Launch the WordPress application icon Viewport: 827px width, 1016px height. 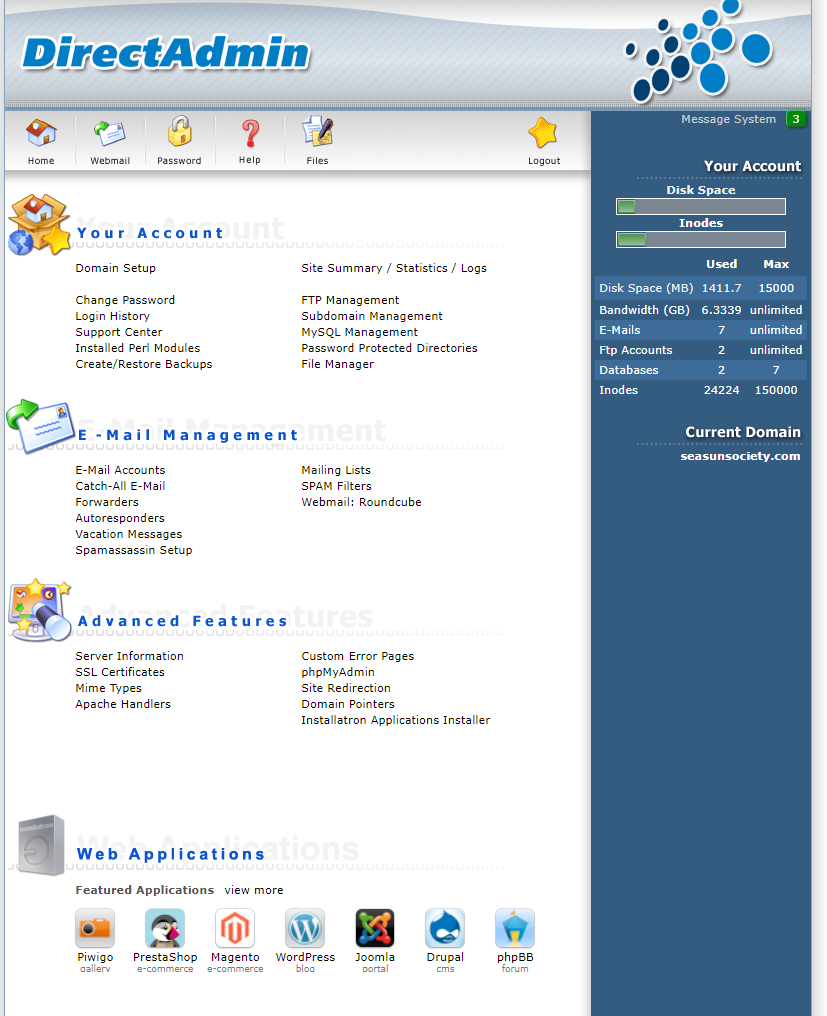pyautogui.click(x=305, y=928)
